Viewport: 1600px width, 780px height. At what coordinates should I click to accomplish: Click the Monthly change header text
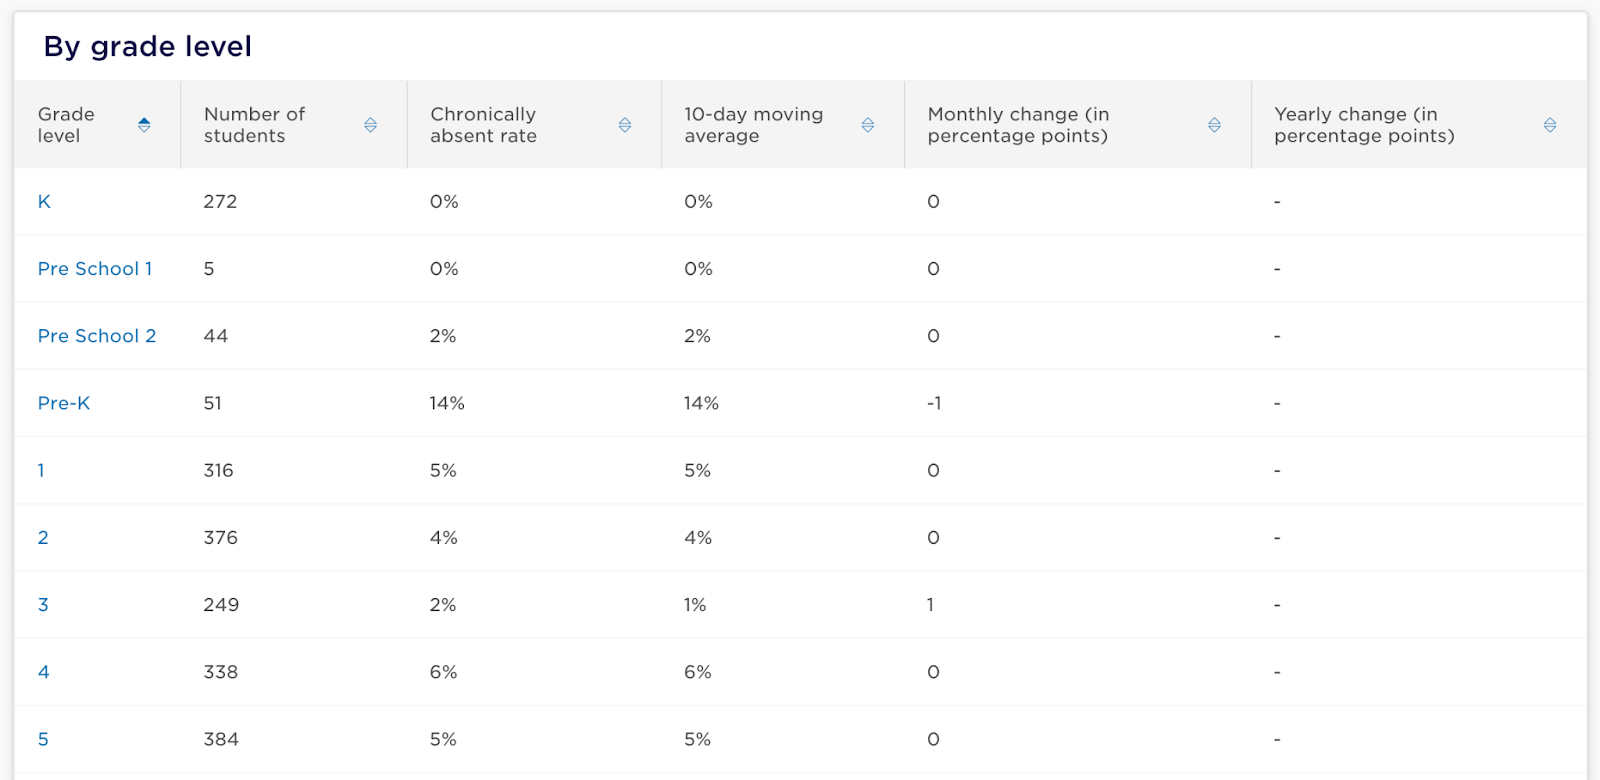(x=1018, y=125)
